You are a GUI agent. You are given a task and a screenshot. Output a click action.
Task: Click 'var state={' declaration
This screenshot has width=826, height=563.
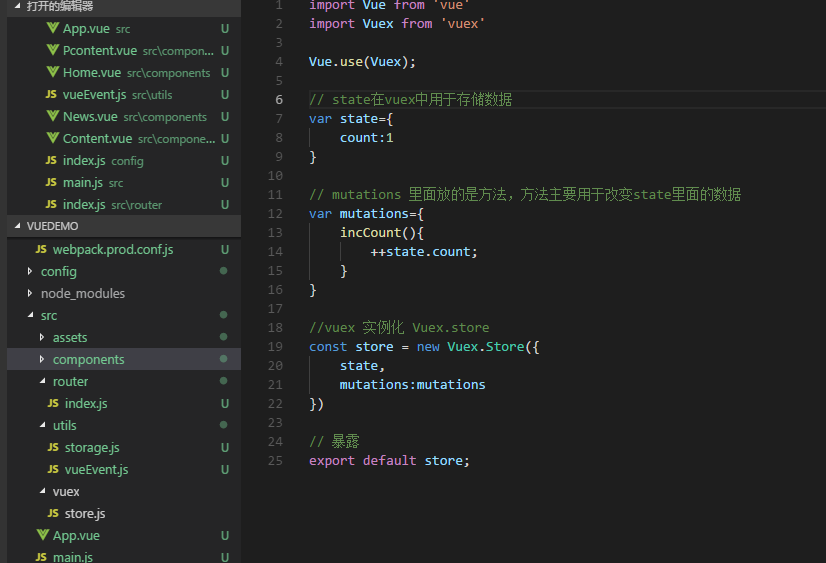[351, 118]
